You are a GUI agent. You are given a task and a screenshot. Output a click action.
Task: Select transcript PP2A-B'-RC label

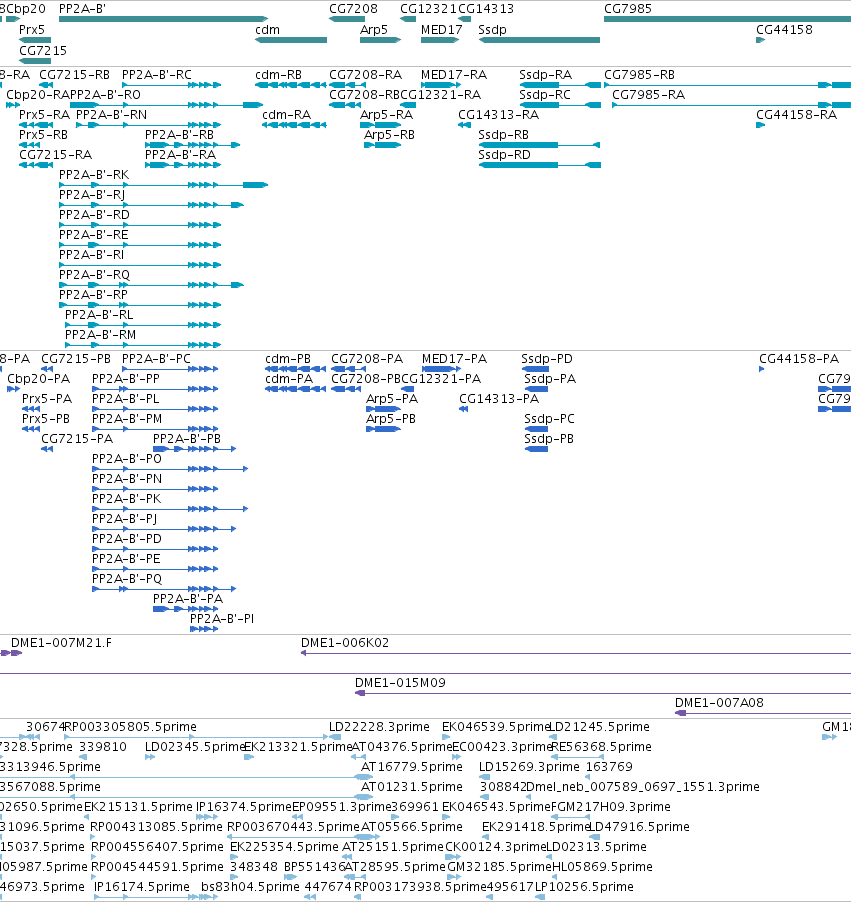tap(157, 75)
